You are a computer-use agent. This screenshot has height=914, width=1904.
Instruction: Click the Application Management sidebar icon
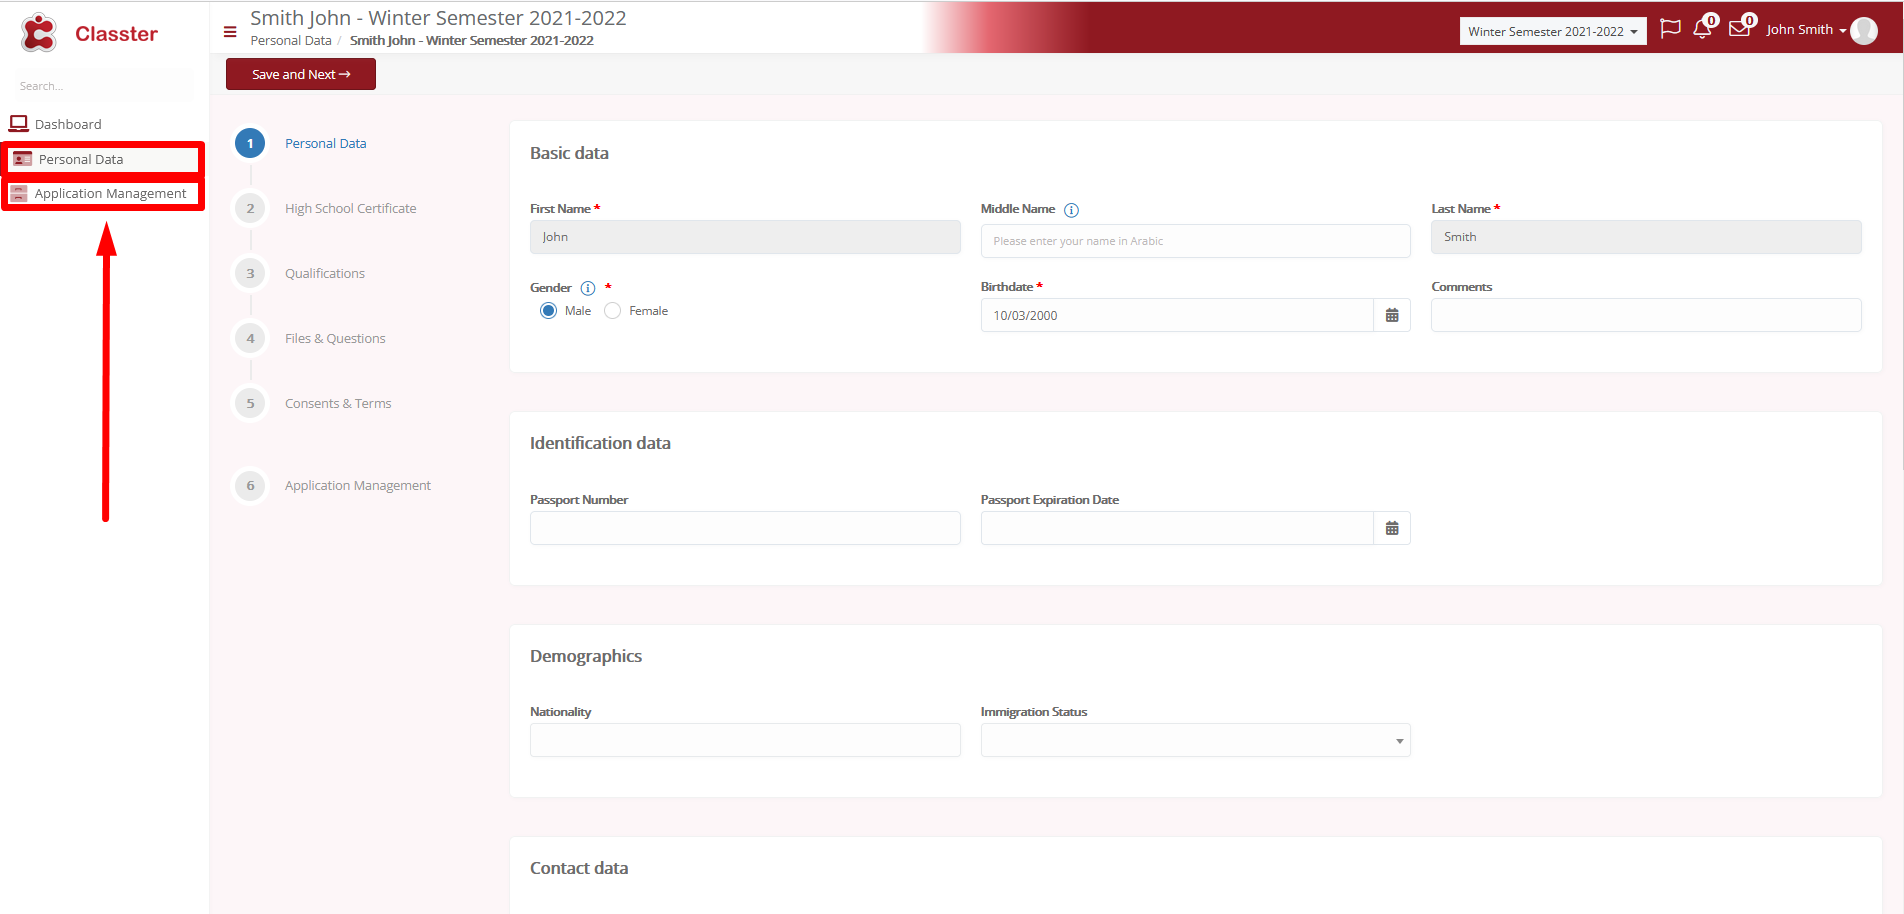tap(19, 193)
